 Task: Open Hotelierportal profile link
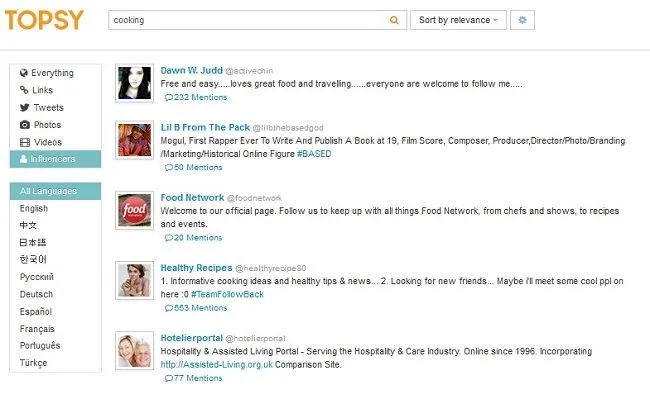[x=192, y=338]
